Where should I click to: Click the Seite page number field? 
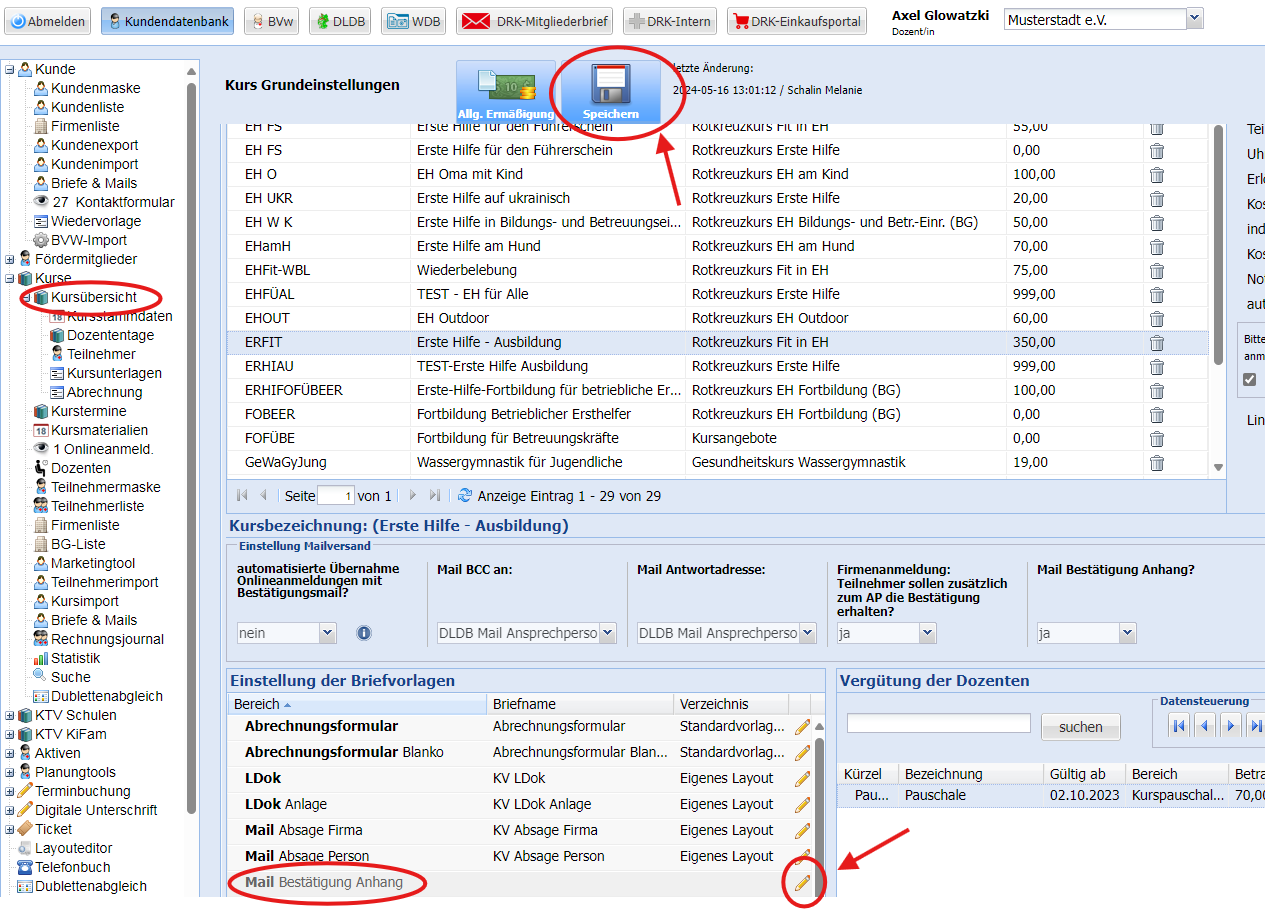pos(335,496)
